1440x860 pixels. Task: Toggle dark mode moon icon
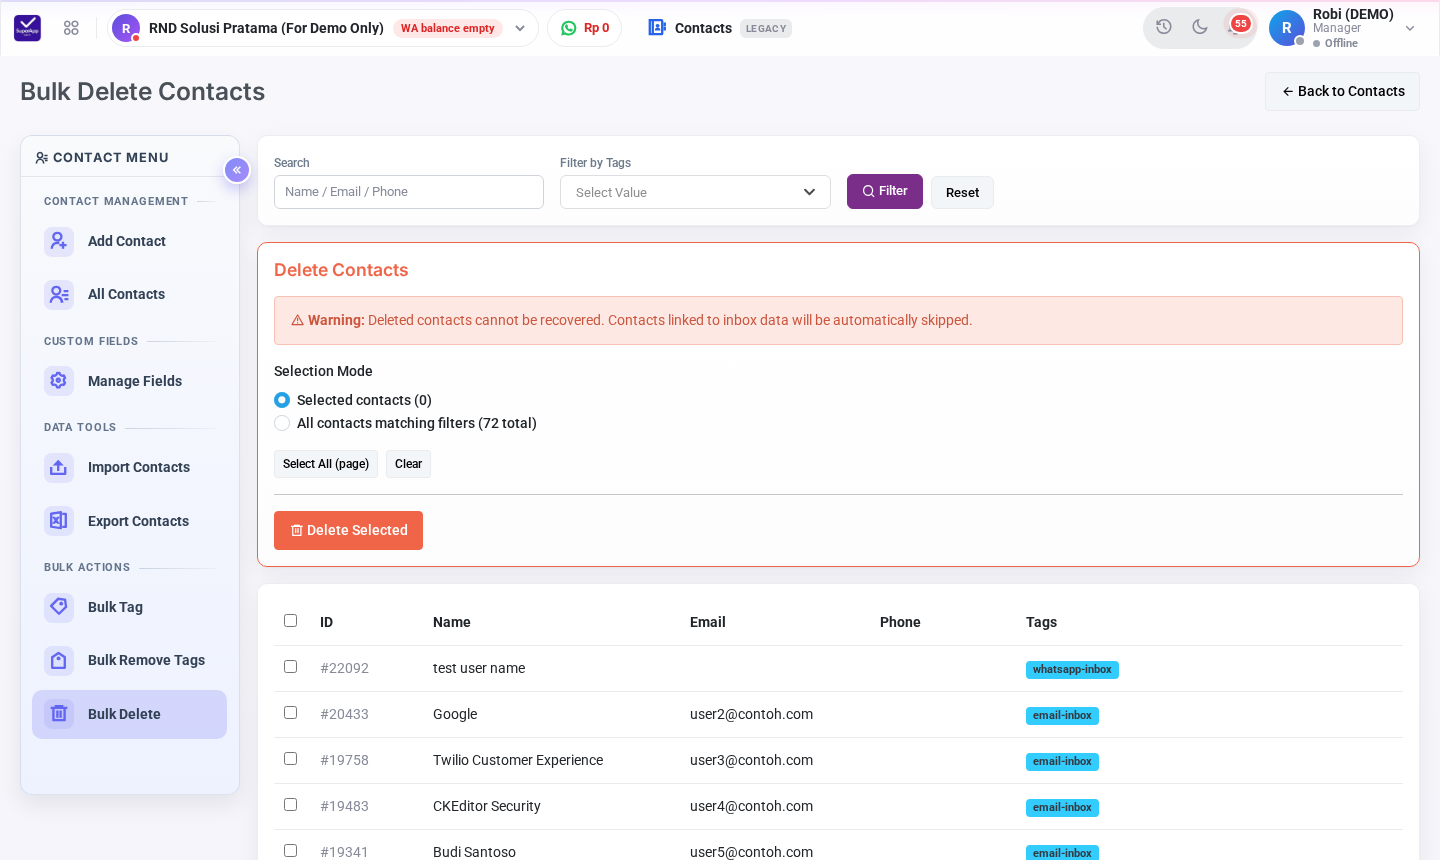[x=1200, y=27]
